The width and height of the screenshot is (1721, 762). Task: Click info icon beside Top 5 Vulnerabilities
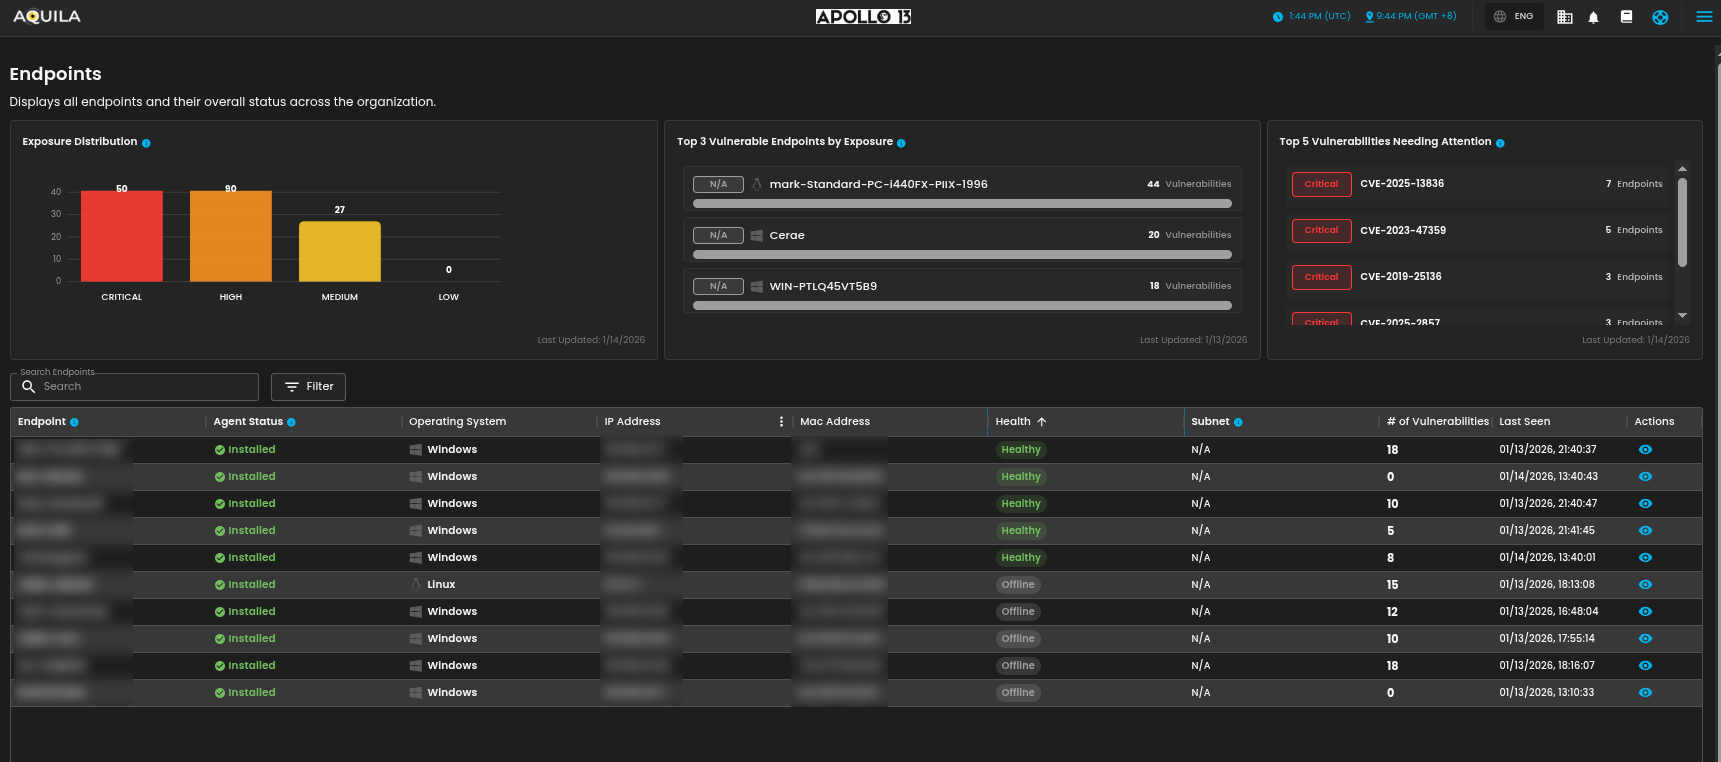[1500, 143]
